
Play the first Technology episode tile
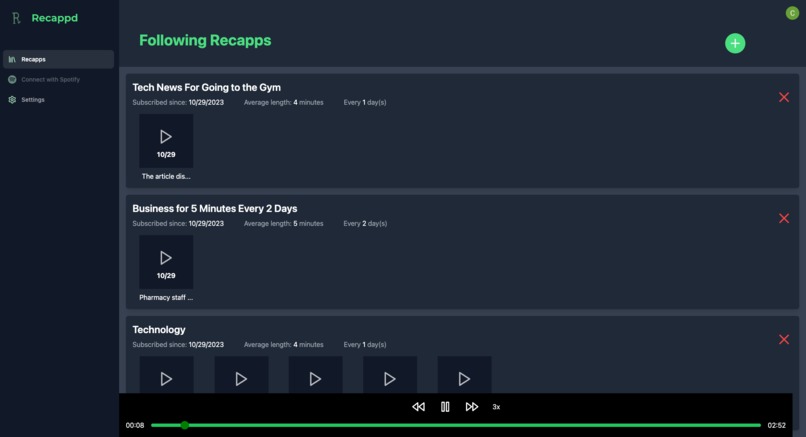click(166, 375)
